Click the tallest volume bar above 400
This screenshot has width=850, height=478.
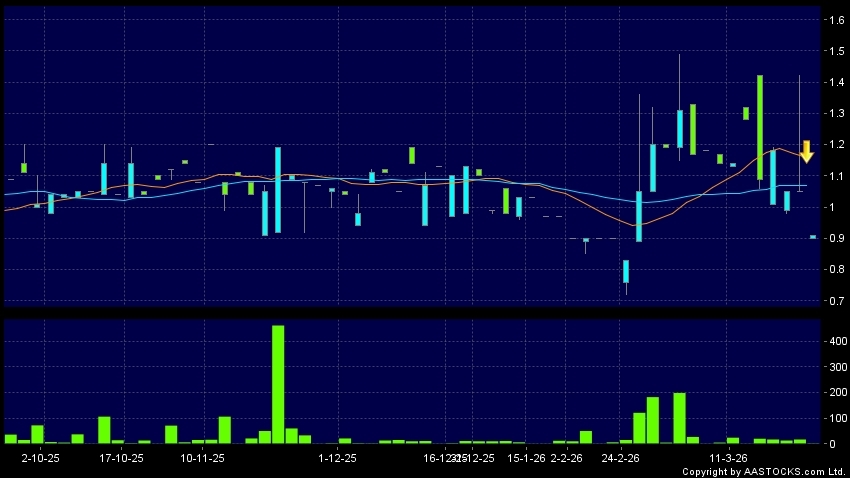[278, 384]
